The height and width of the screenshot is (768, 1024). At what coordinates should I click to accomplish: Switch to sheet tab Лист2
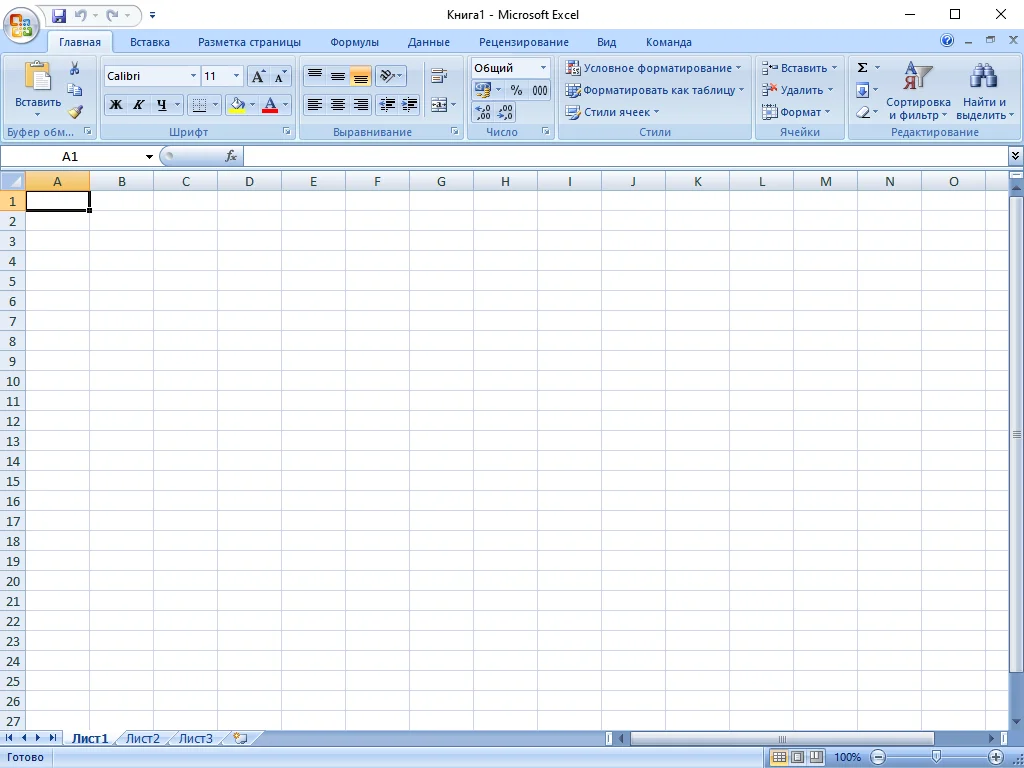pos(143,739)
